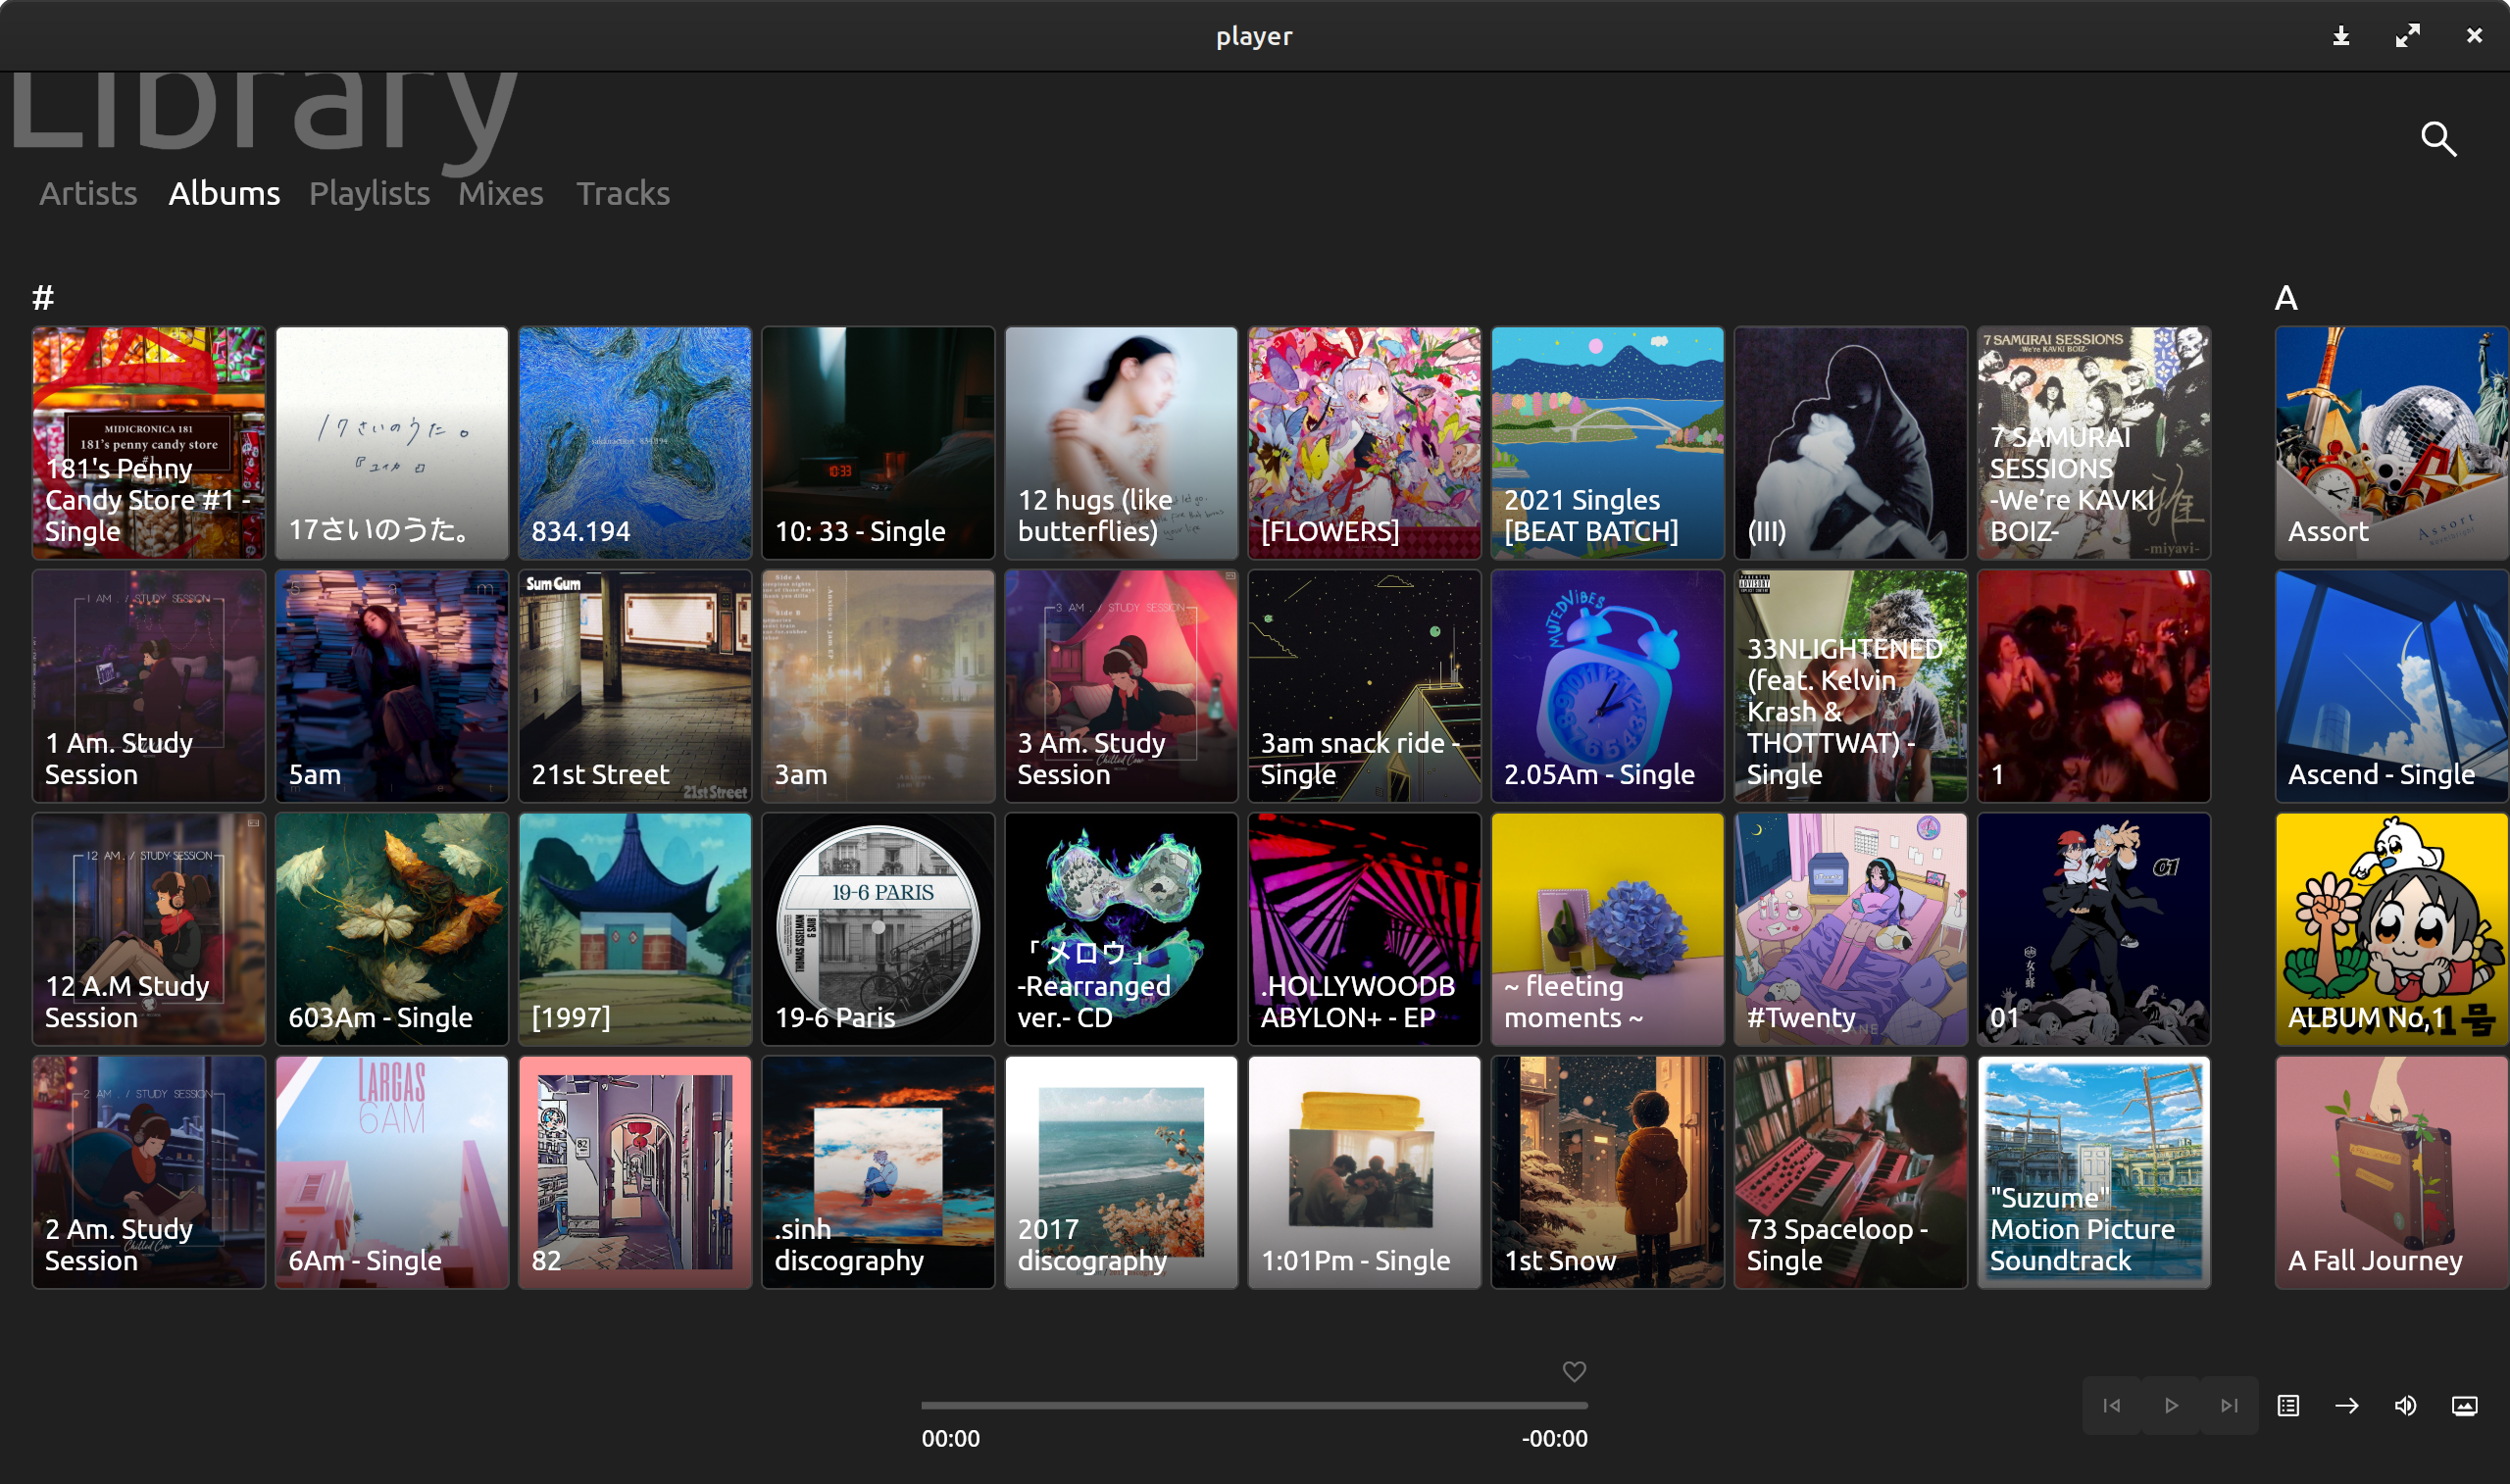
Task: Click the cover art view icon
Action: [2464, 1405]
